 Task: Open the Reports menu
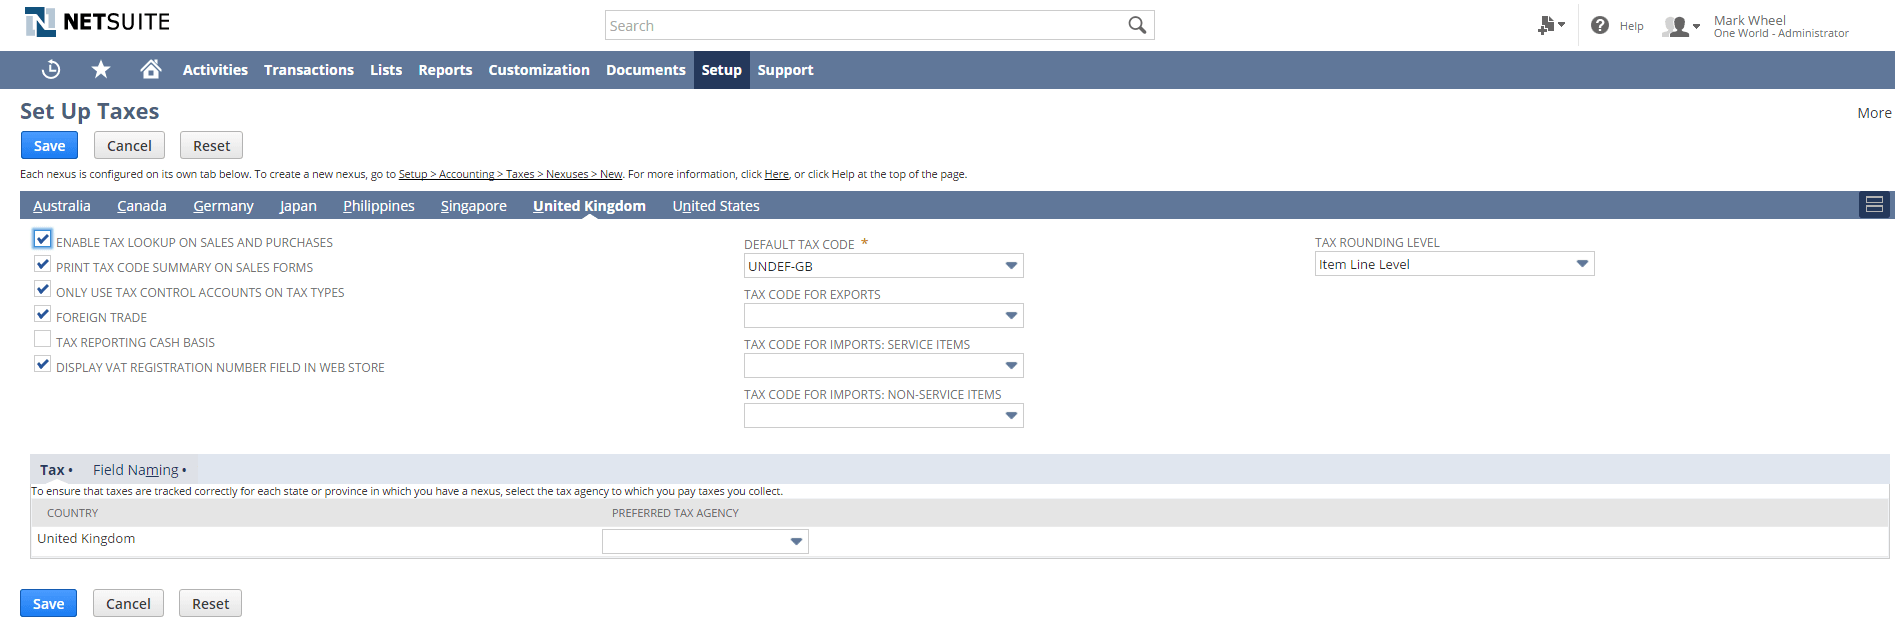[x=445, y=70]
